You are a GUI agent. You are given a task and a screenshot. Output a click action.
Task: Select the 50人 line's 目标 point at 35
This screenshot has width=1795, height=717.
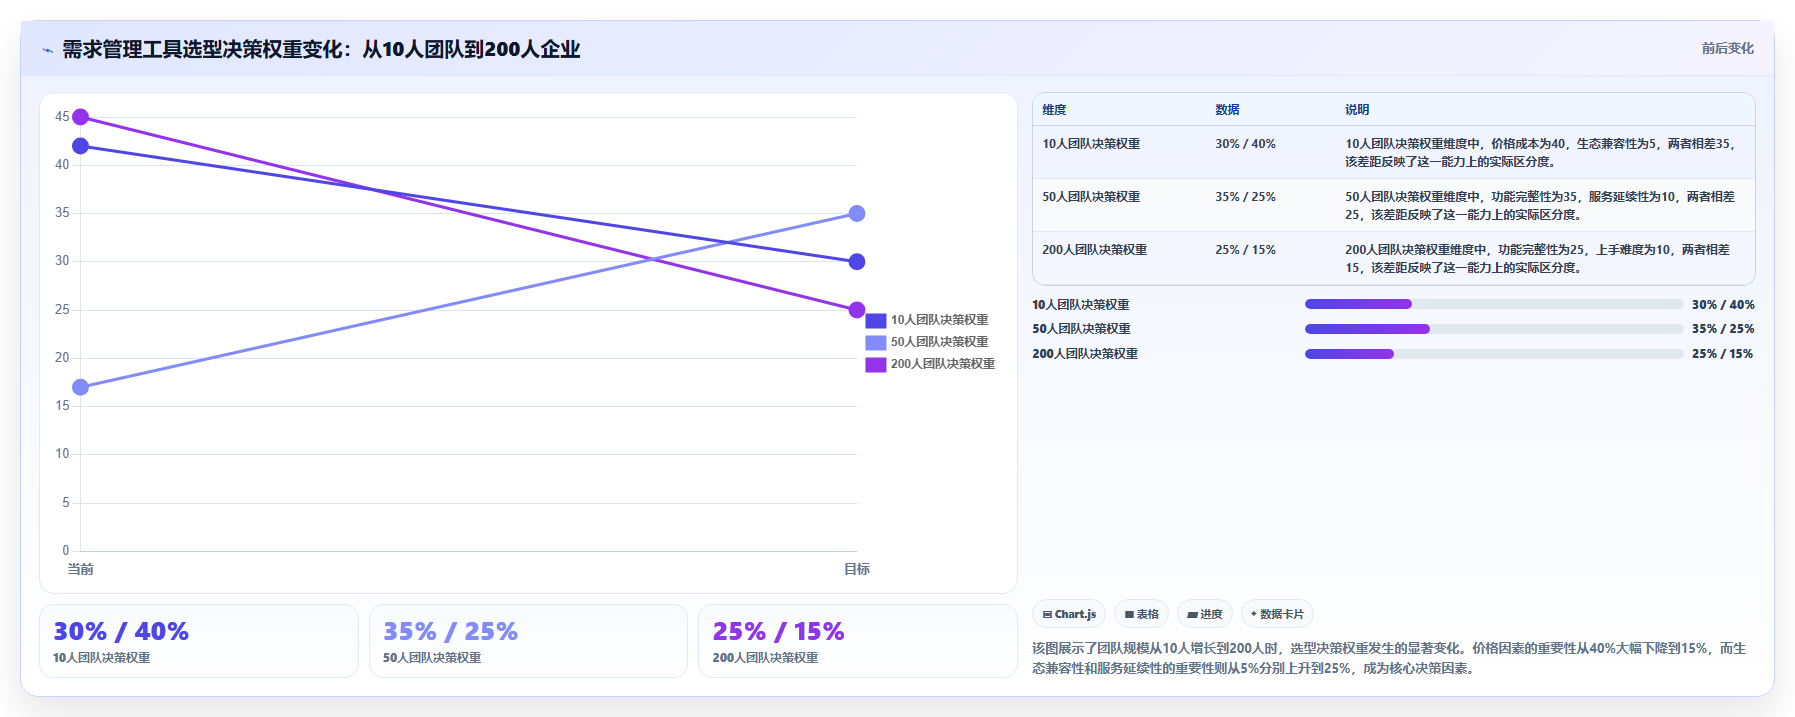pos(857,213)
